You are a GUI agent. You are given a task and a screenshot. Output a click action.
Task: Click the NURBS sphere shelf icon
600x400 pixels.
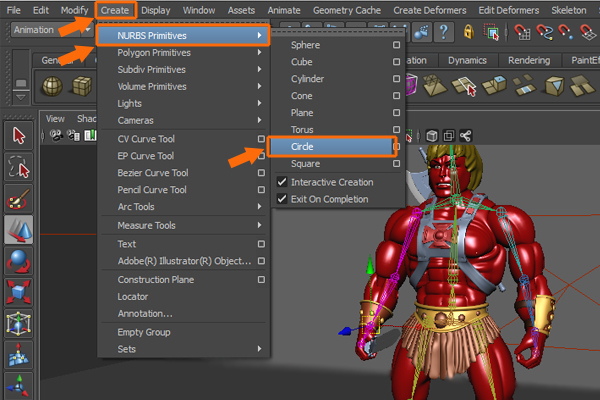pos(51,88)
